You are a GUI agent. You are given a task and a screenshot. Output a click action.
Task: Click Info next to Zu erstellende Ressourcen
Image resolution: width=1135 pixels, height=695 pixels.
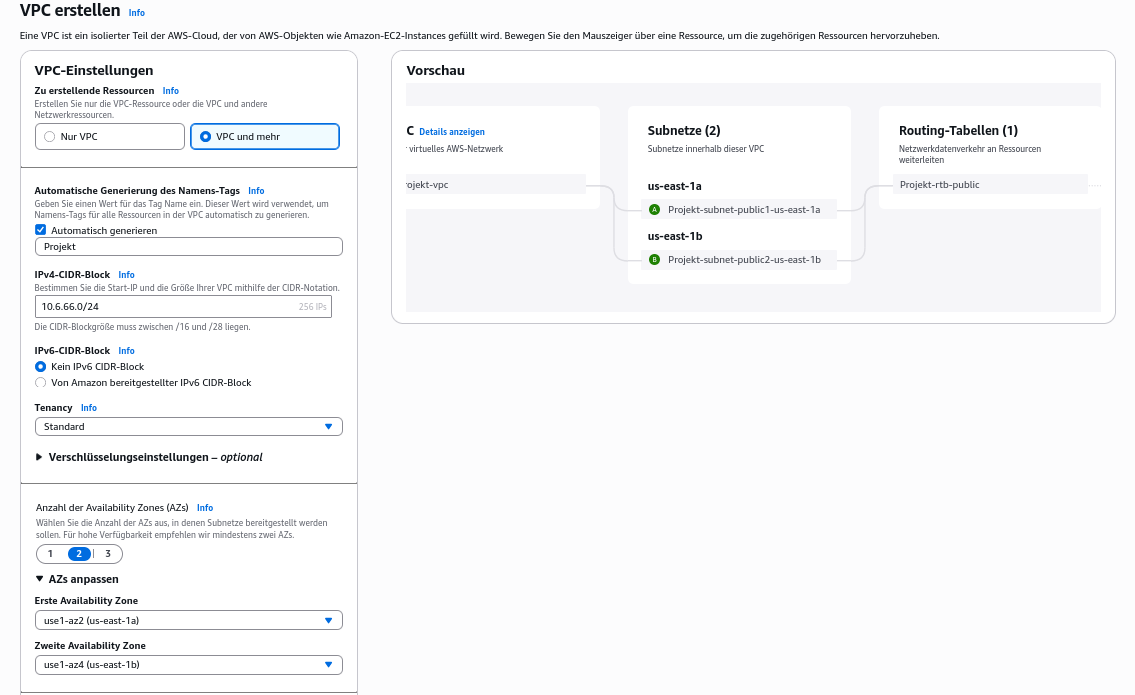pos(170,90)
